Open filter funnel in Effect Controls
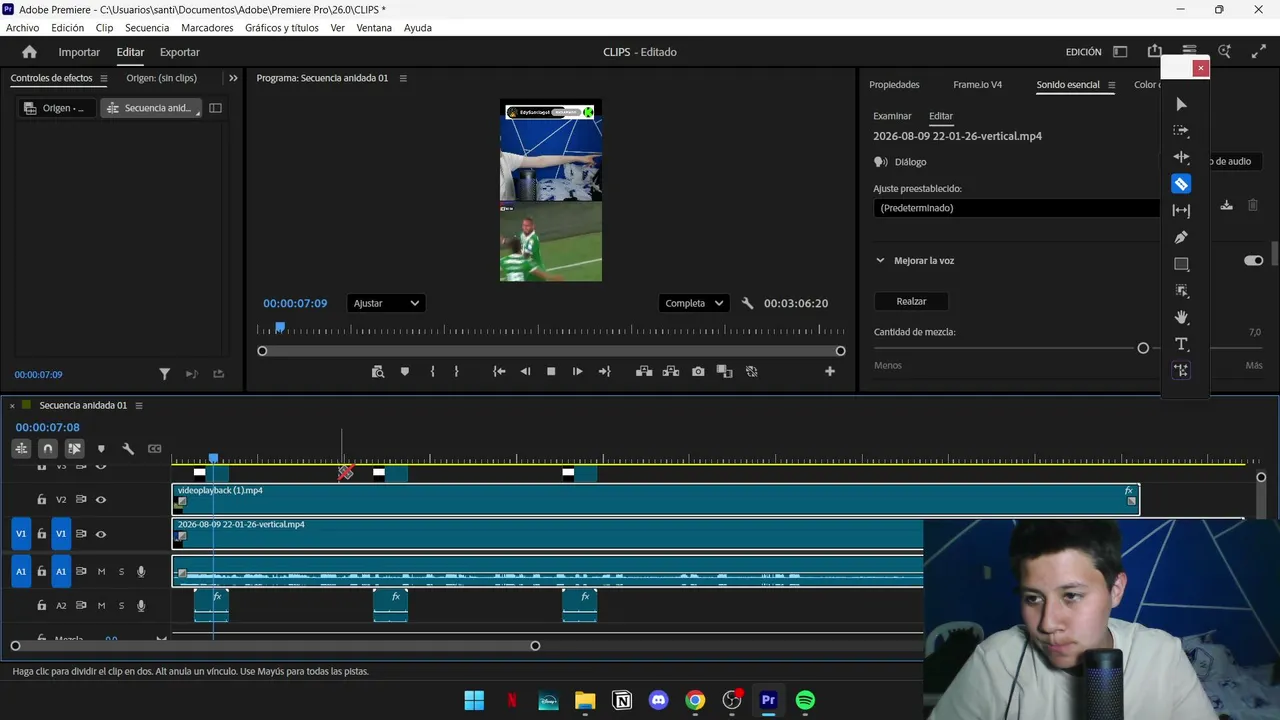Viewport: 1280px width, 720px height. point(165,374)
